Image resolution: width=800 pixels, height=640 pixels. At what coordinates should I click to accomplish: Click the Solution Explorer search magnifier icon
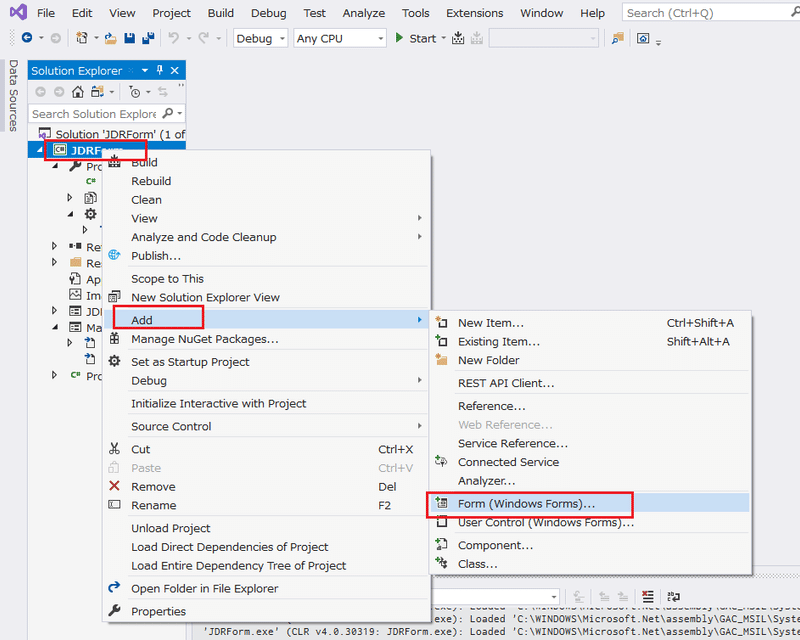[x=168, y=113]
